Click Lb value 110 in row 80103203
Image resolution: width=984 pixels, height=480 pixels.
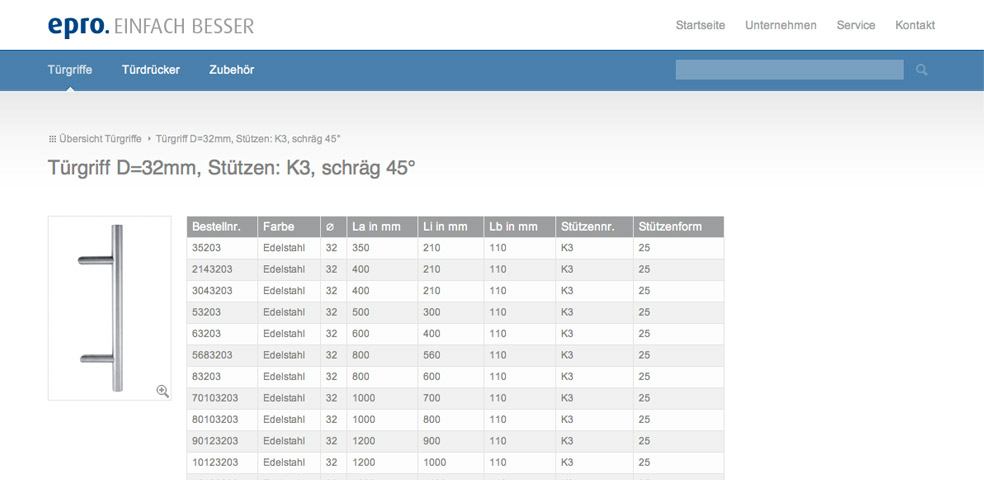pos(498,419)
